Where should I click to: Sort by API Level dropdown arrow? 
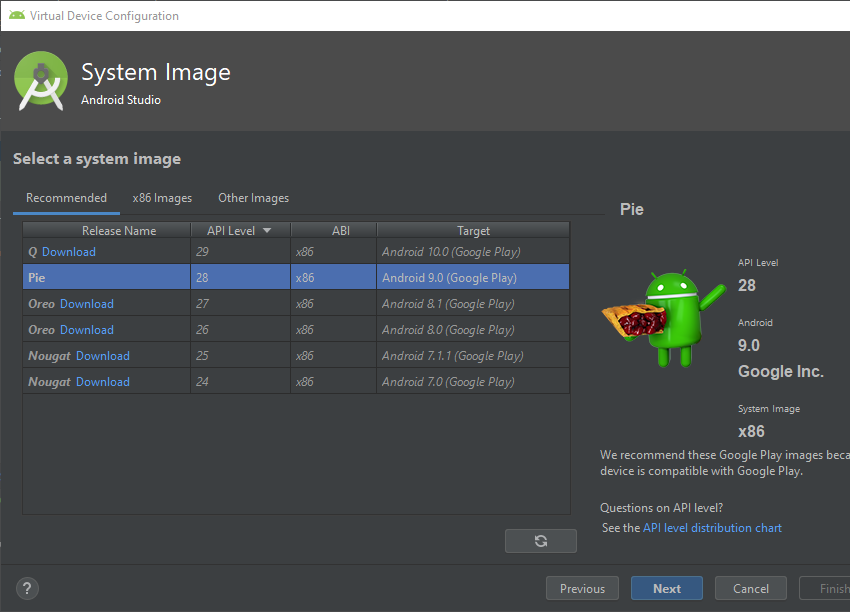pyautogui.click(x=267, y=230)
